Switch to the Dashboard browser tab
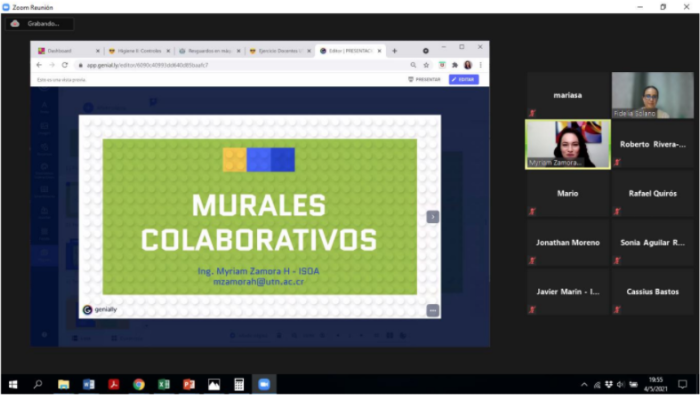700x400 pixels. click(x=65, y=50)
